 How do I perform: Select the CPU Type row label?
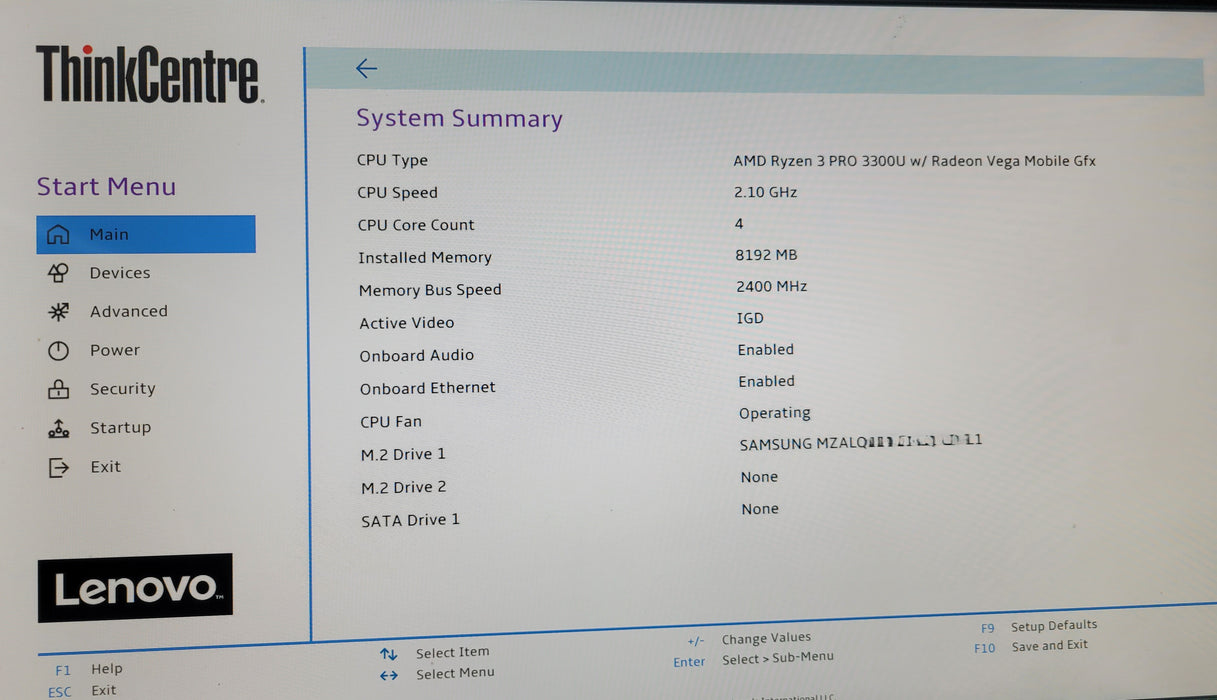[x=392, y=160]
